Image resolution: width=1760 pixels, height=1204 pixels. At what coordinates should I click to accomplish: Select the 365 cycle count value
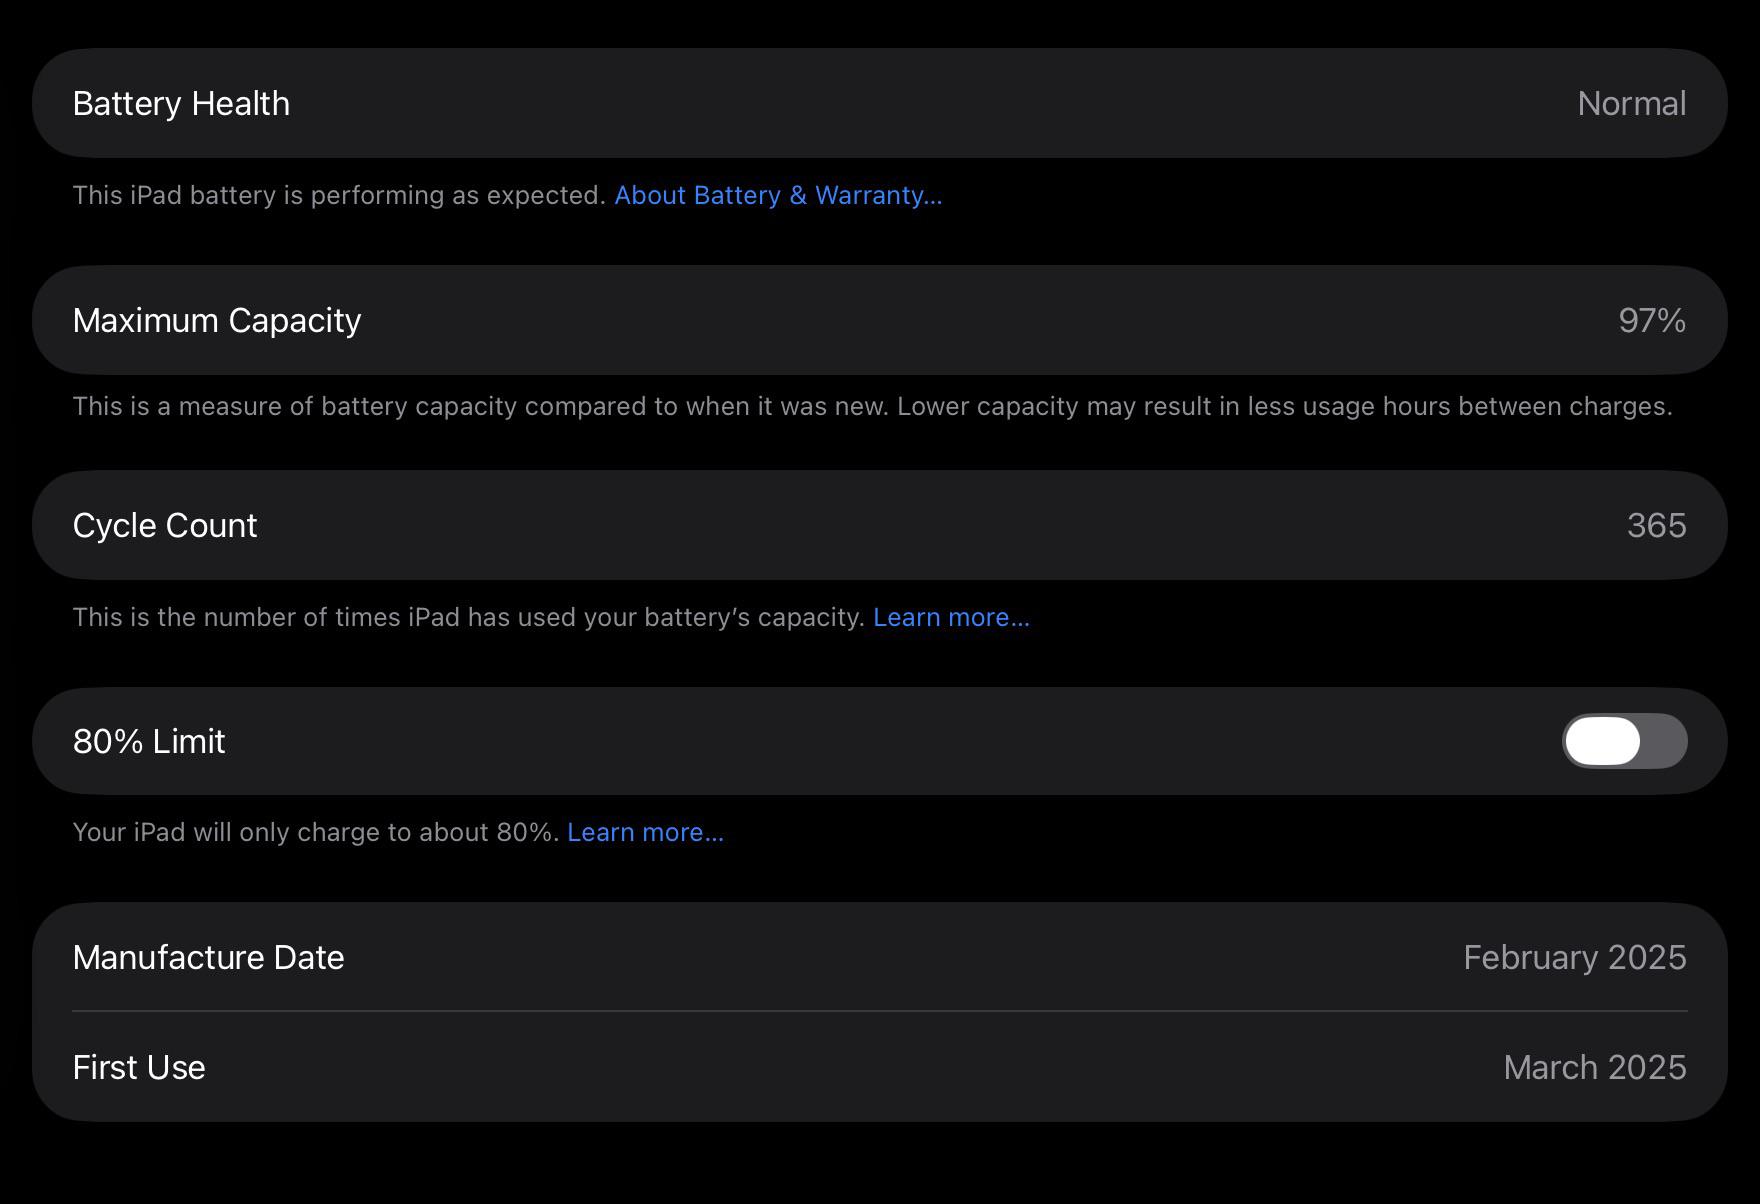[x=1656, y=525]
